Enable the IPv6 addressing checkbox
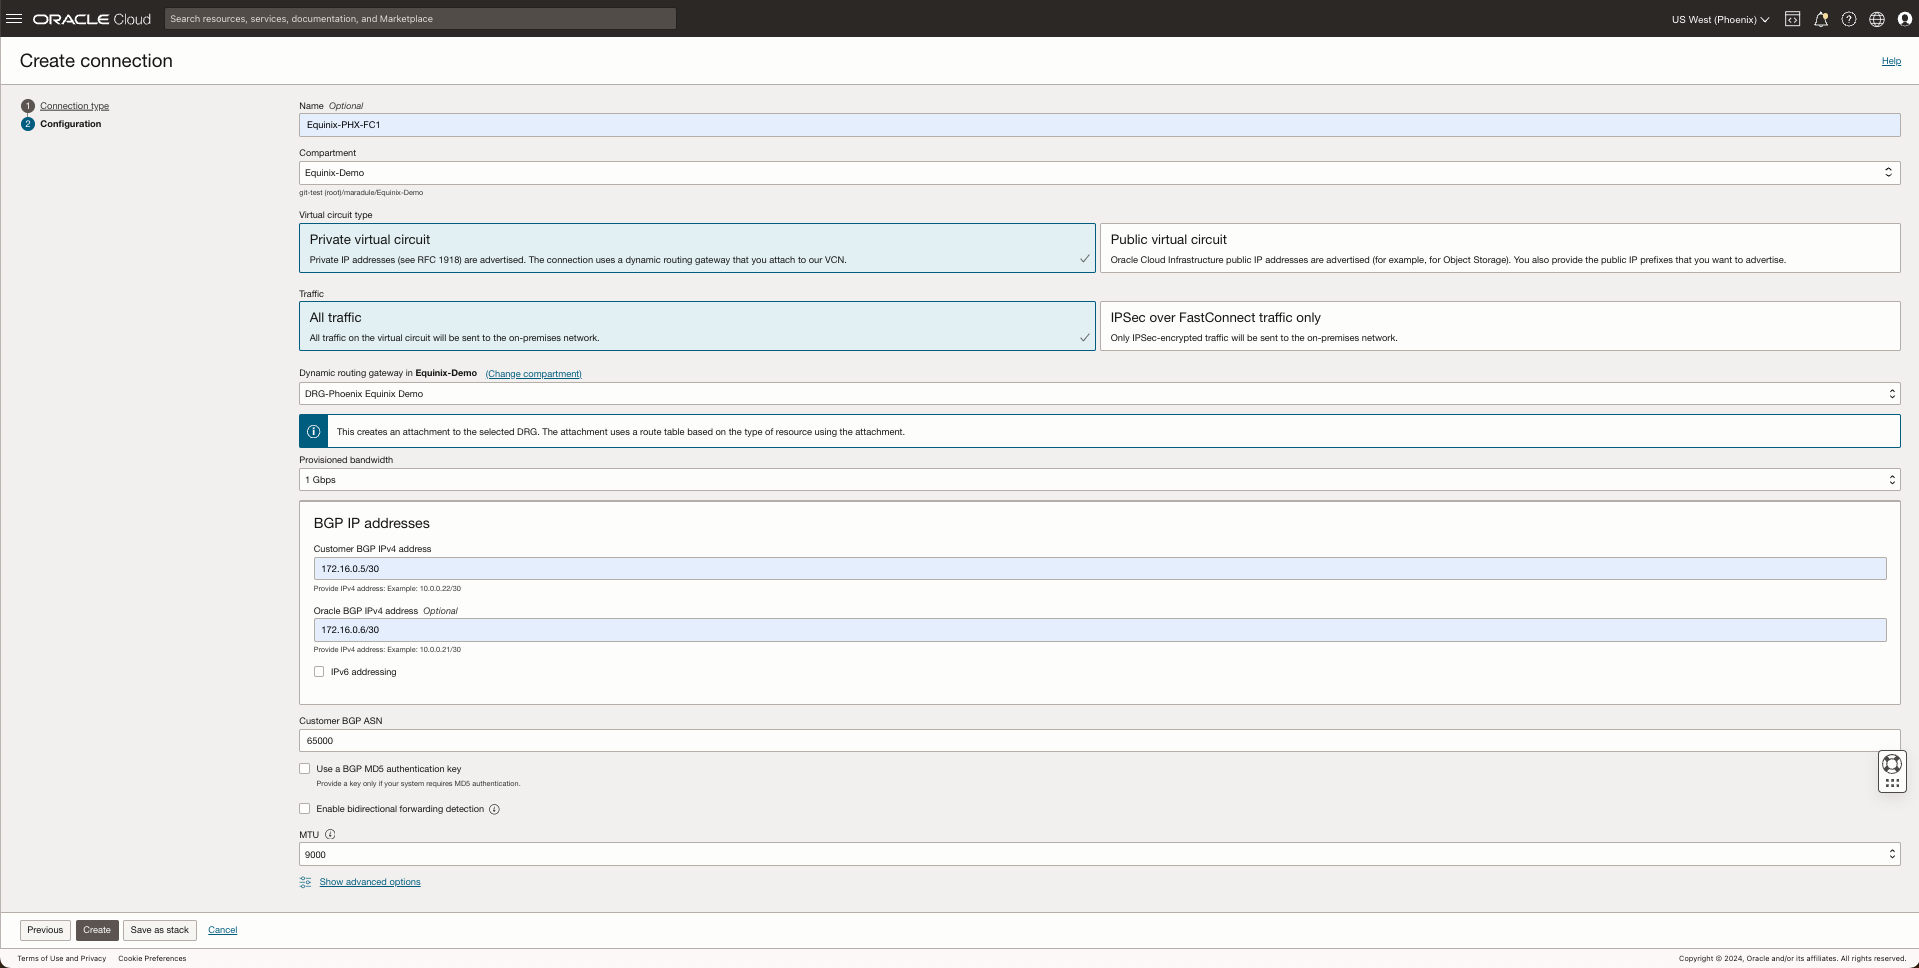 tap(318, 671)
